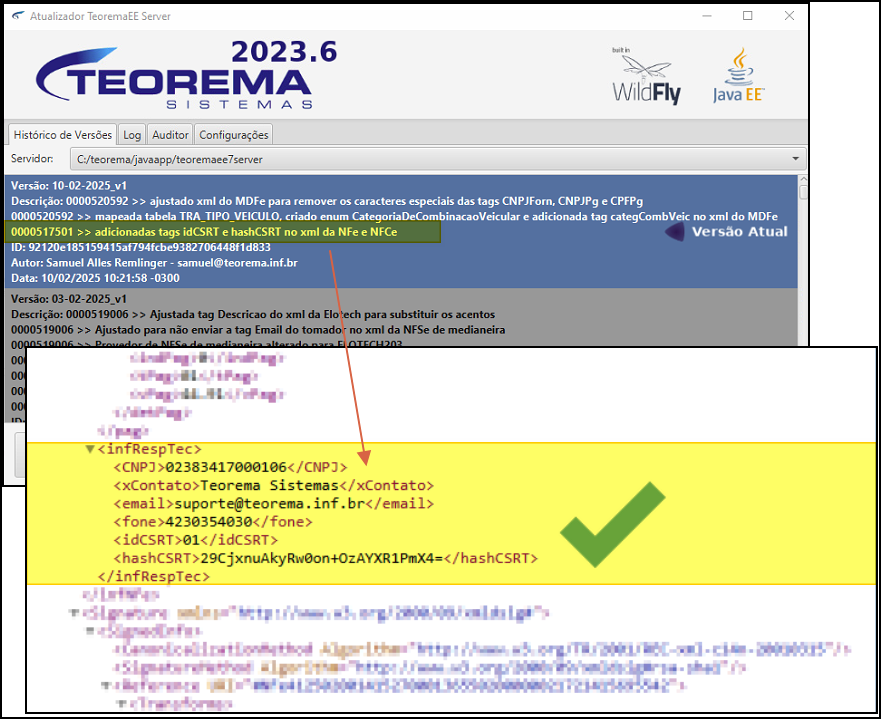
Task: Click the Versão Atual marker
Action: tap(726, 232)
